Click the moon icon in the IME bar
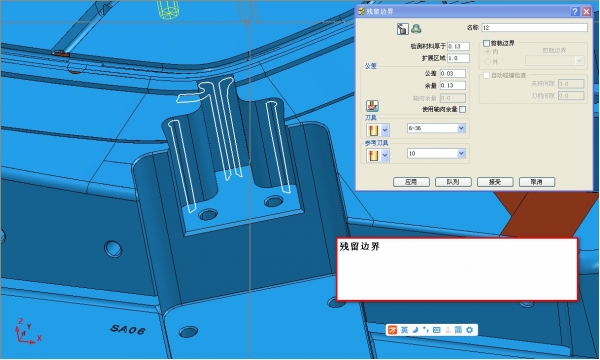The height and width of the screenshot is (360, 600). [415, 330]
